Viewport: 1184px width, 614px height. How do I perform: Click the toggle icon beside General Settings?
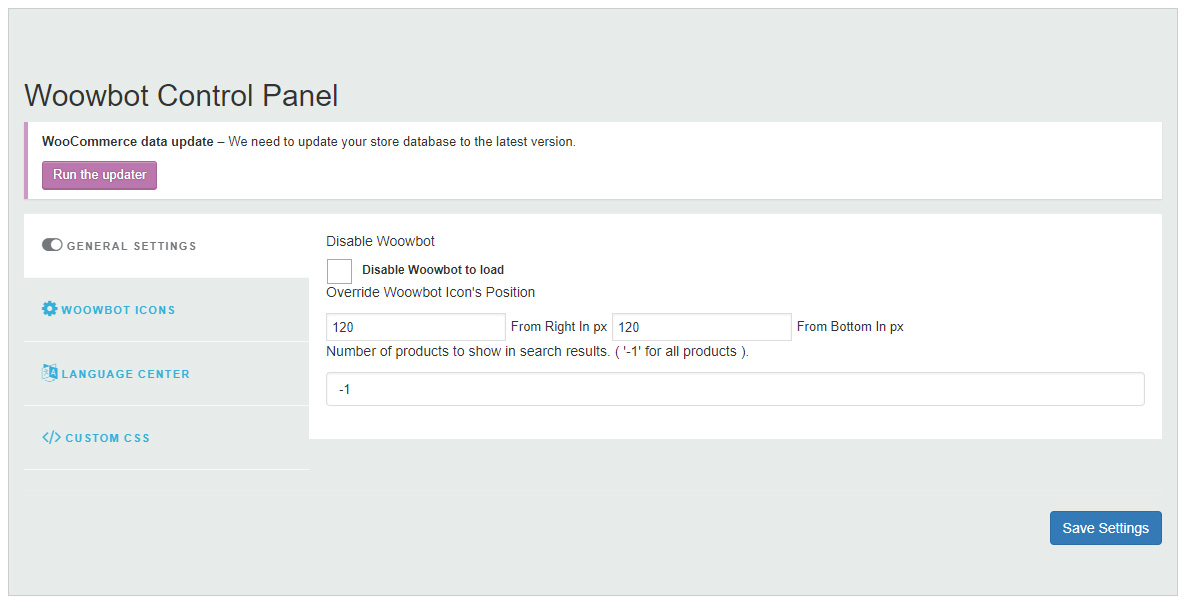52,245
